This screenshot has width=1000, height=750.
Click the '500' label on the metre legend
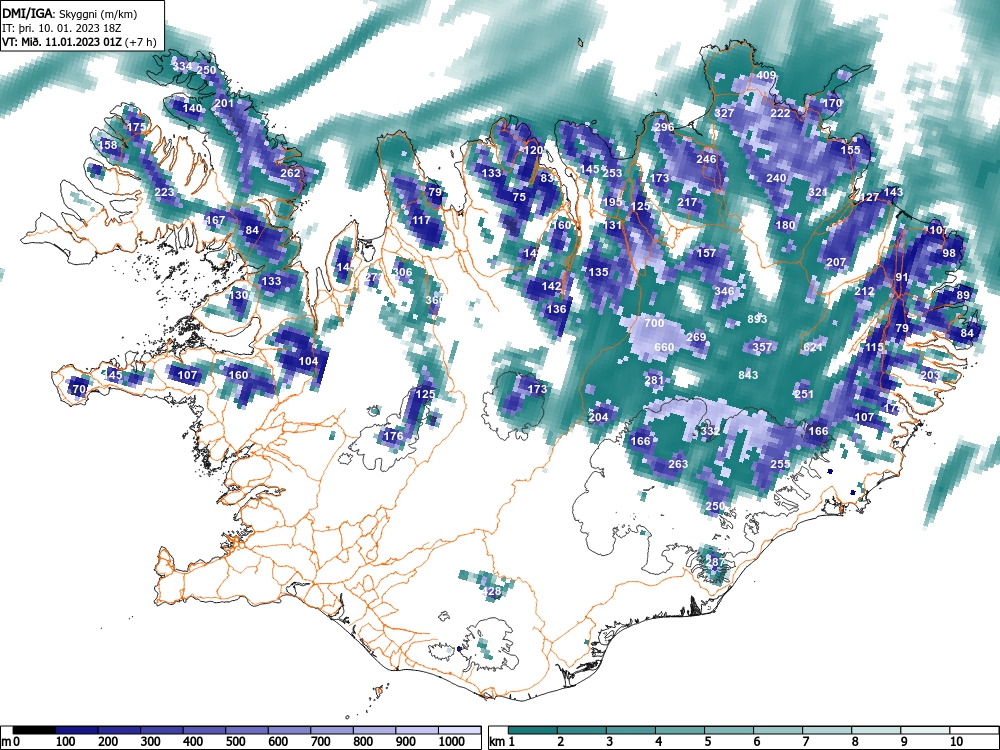(x=235, y=742)
